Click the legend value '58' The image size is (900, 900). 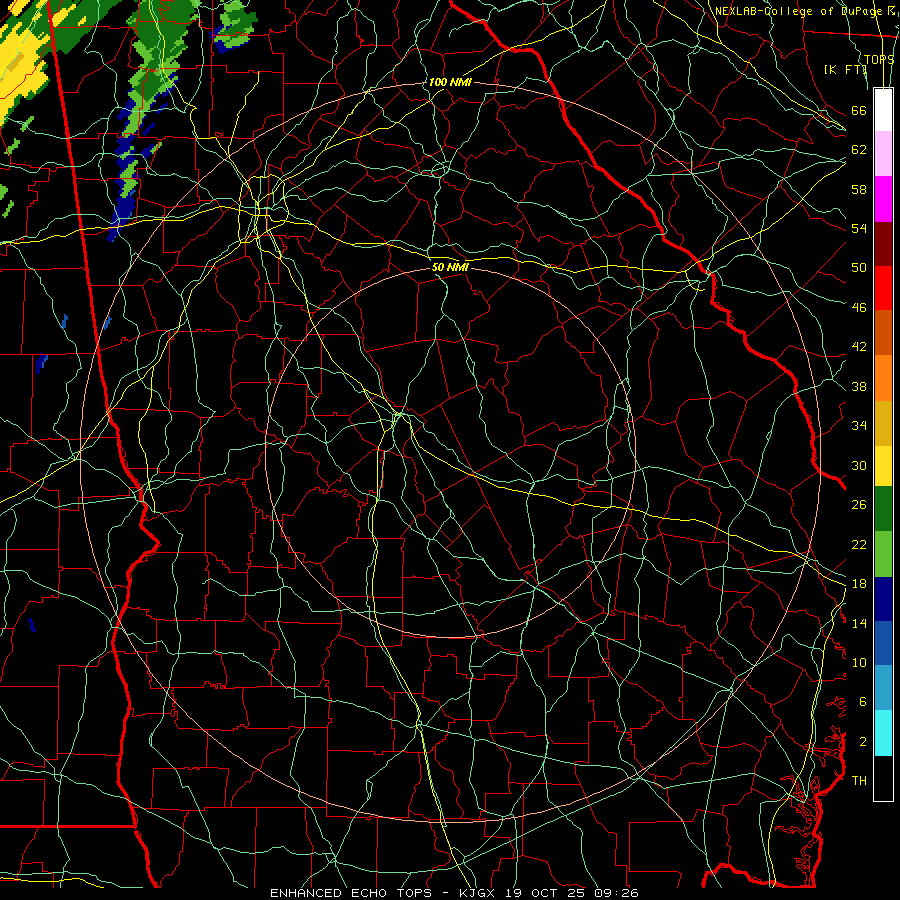point(859,189)
